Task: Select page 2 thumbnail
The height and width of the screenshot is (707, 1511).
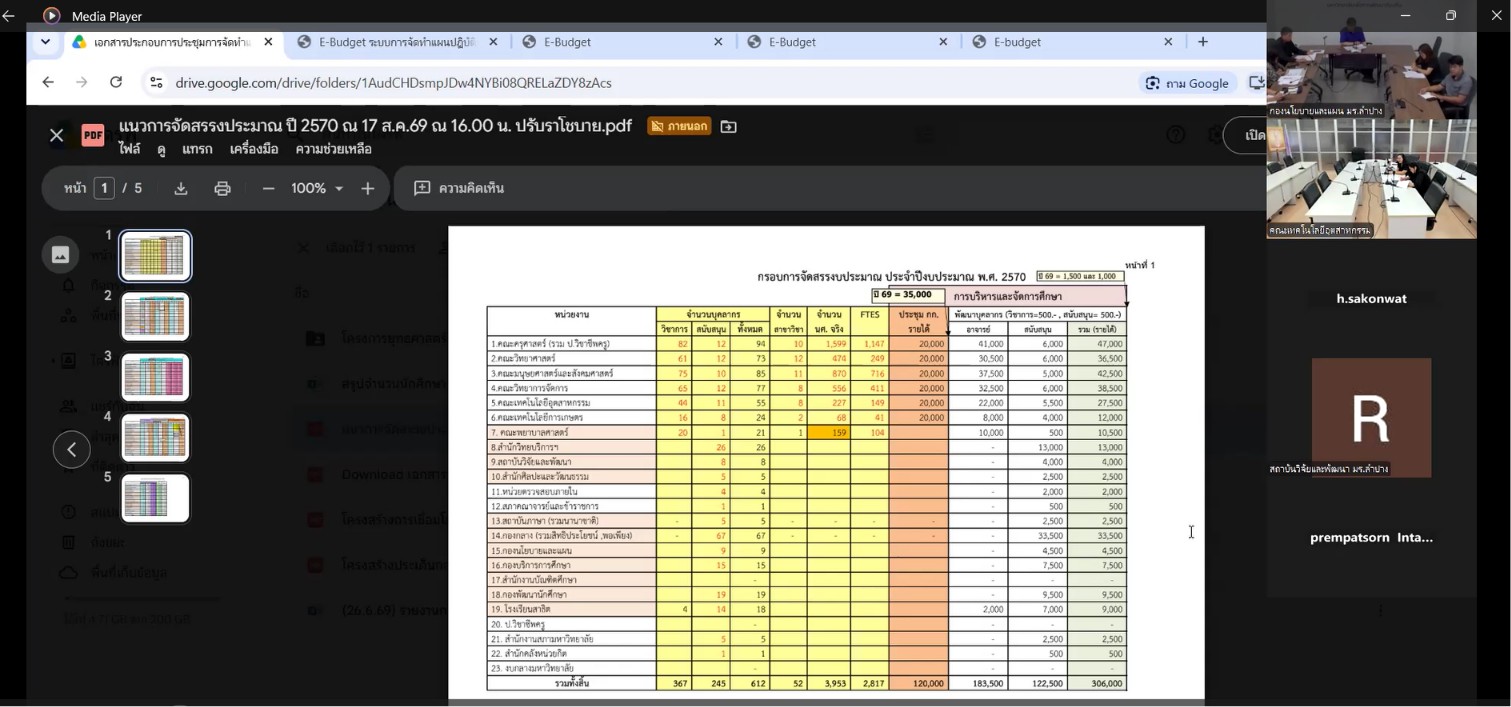Action: coord(155,317)
